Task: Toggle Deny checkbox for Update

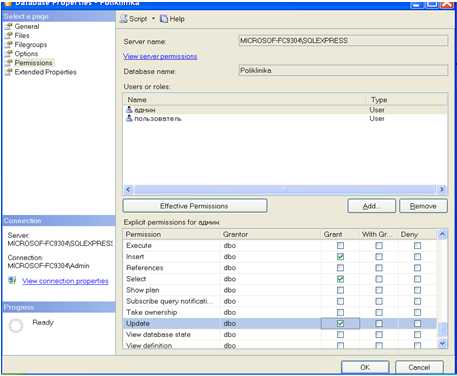Action: [417, 324]
